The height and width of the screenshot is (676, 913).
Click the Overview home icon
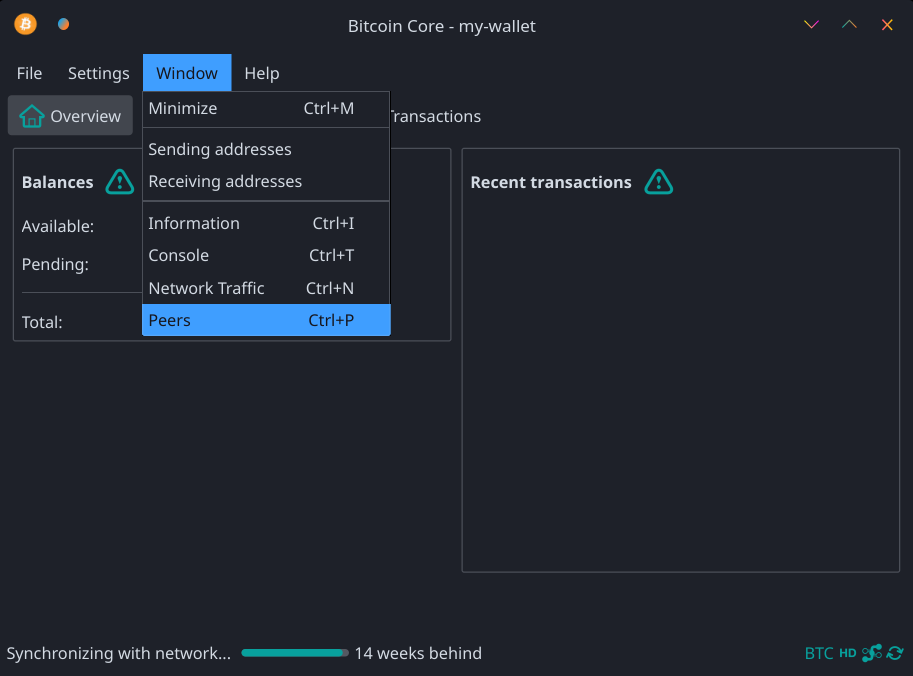(32, 116)
